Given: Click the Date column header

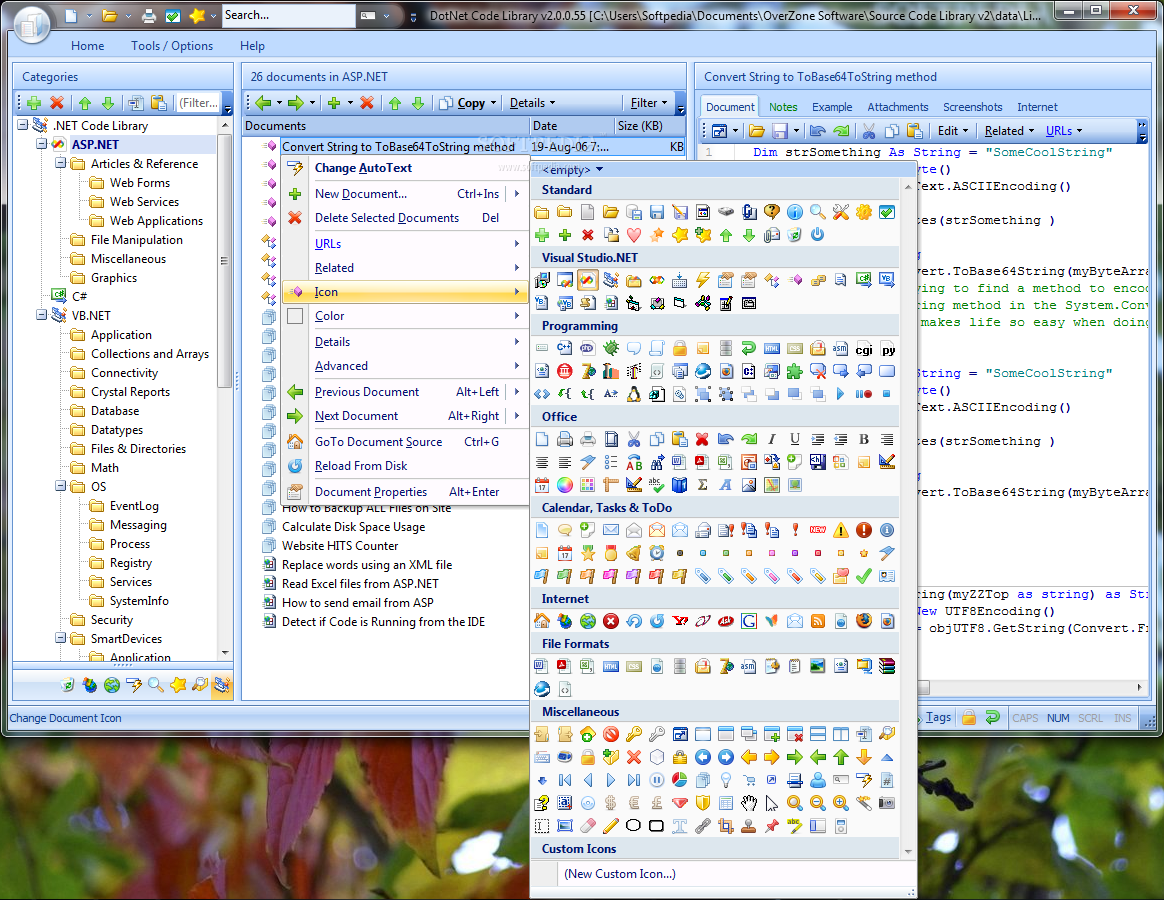Looking at the screenshot, I should 571,126.
